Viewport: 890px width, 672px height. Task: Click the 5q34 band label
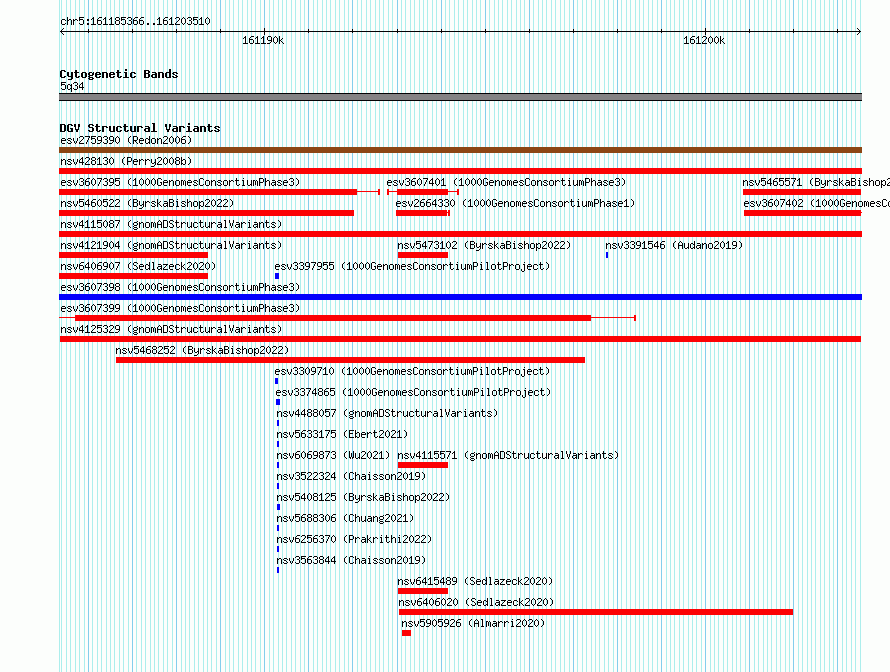tap(72, 86)
